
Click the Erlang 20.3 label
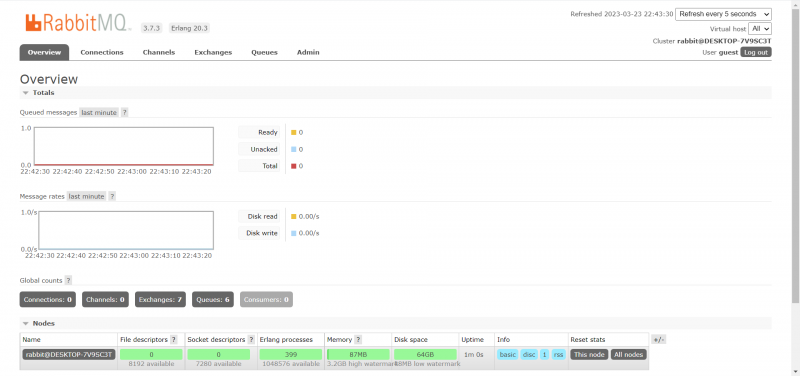[x=189, y=29]
